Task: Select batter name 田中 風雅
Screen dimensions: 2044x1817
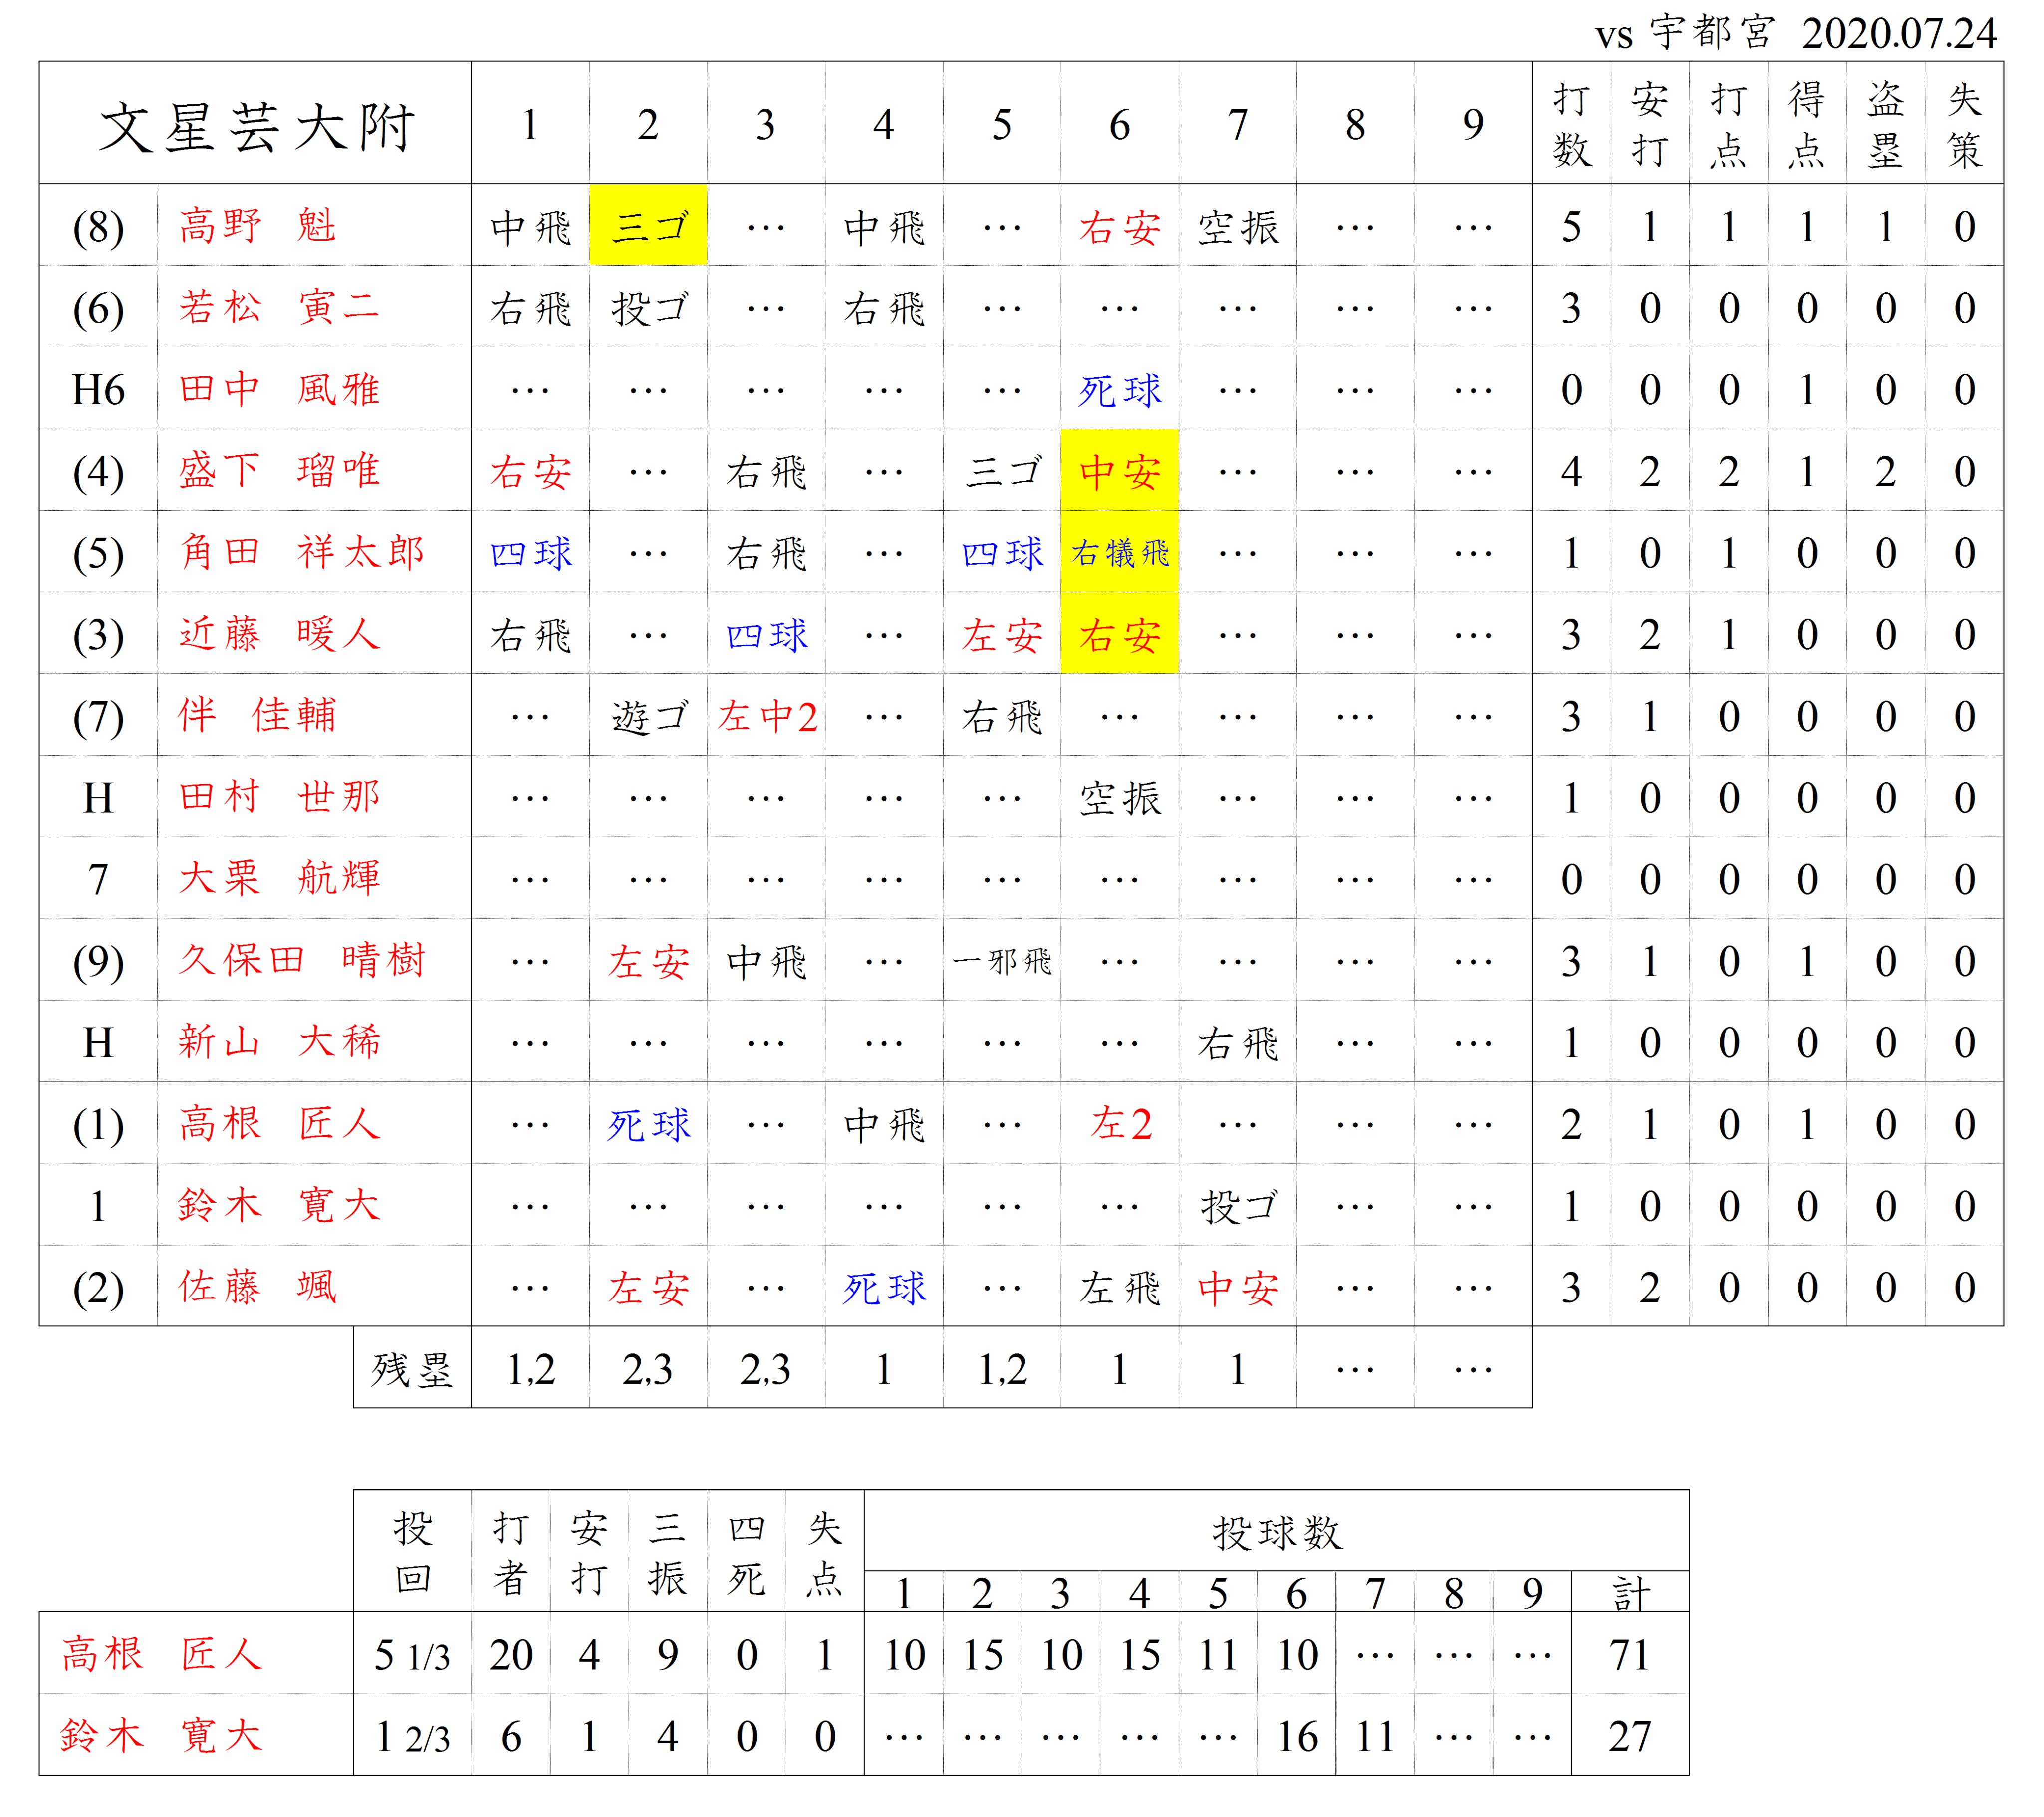Action: point(279,389)
